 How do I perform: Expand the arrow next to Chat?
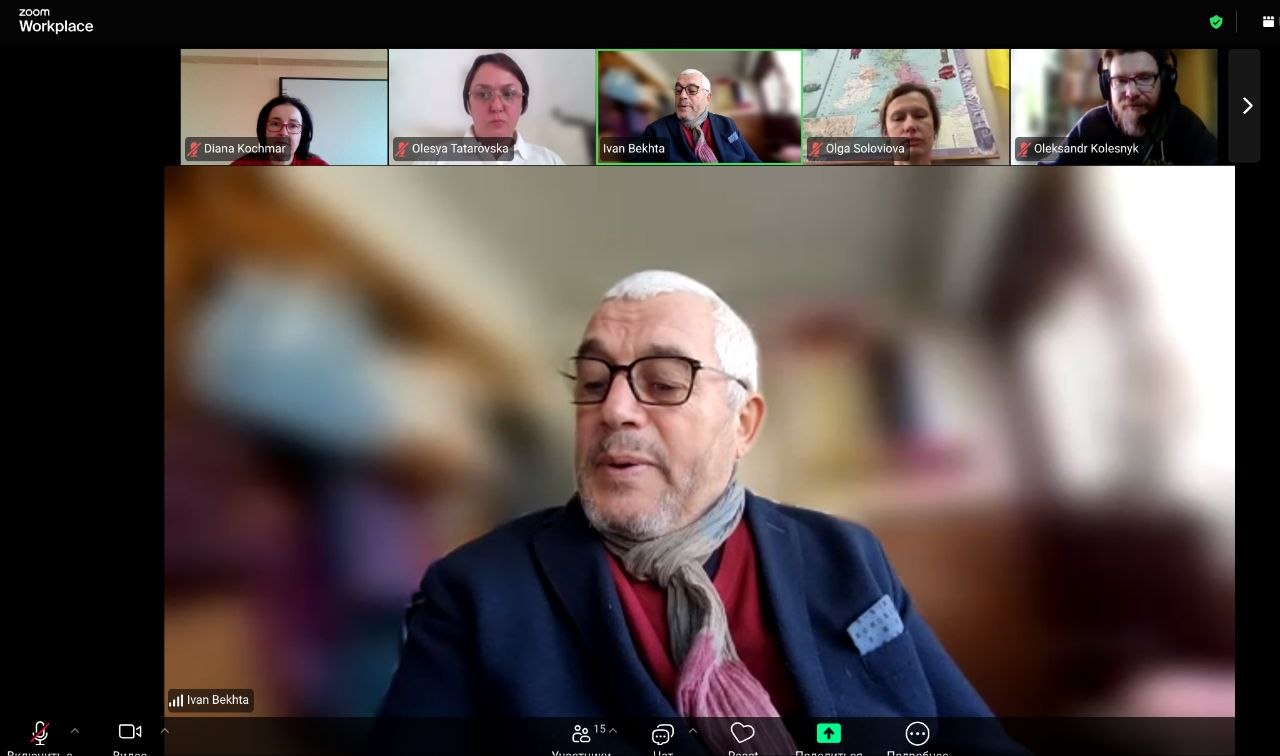pos(693,731)
